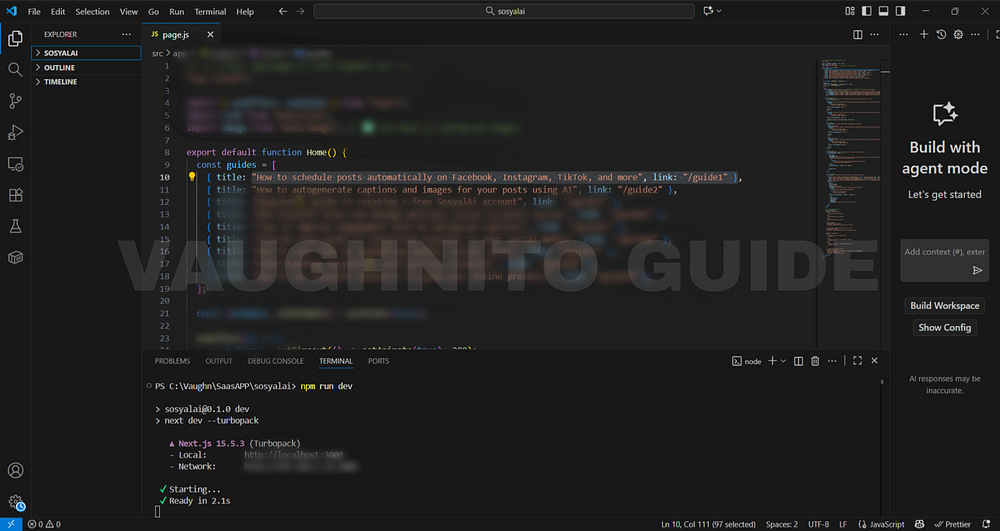Open the Copilot chat icon in title bar
Screen dimensions: 1000x531
[x=708, y=11]
